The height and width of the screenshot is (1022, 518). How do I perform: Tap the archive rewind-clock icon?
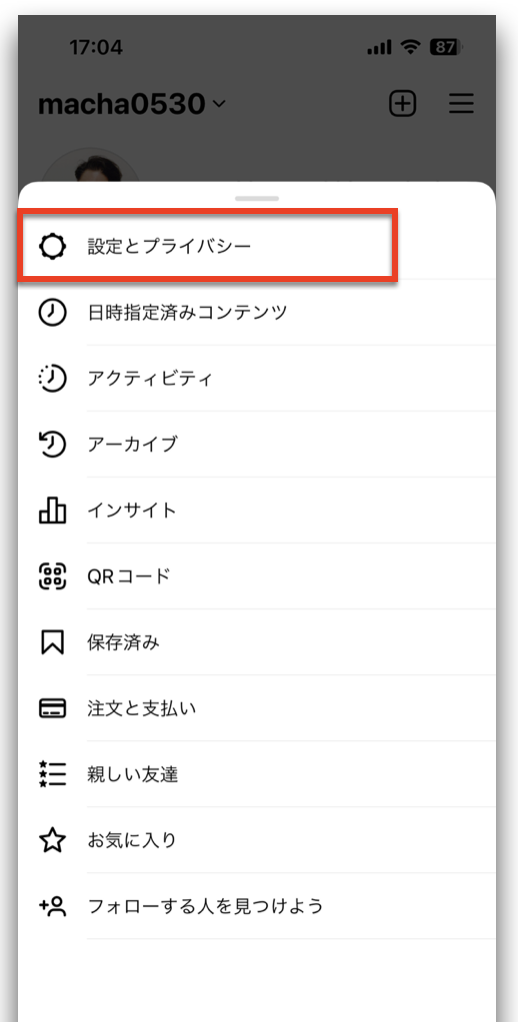pos(52,445)
